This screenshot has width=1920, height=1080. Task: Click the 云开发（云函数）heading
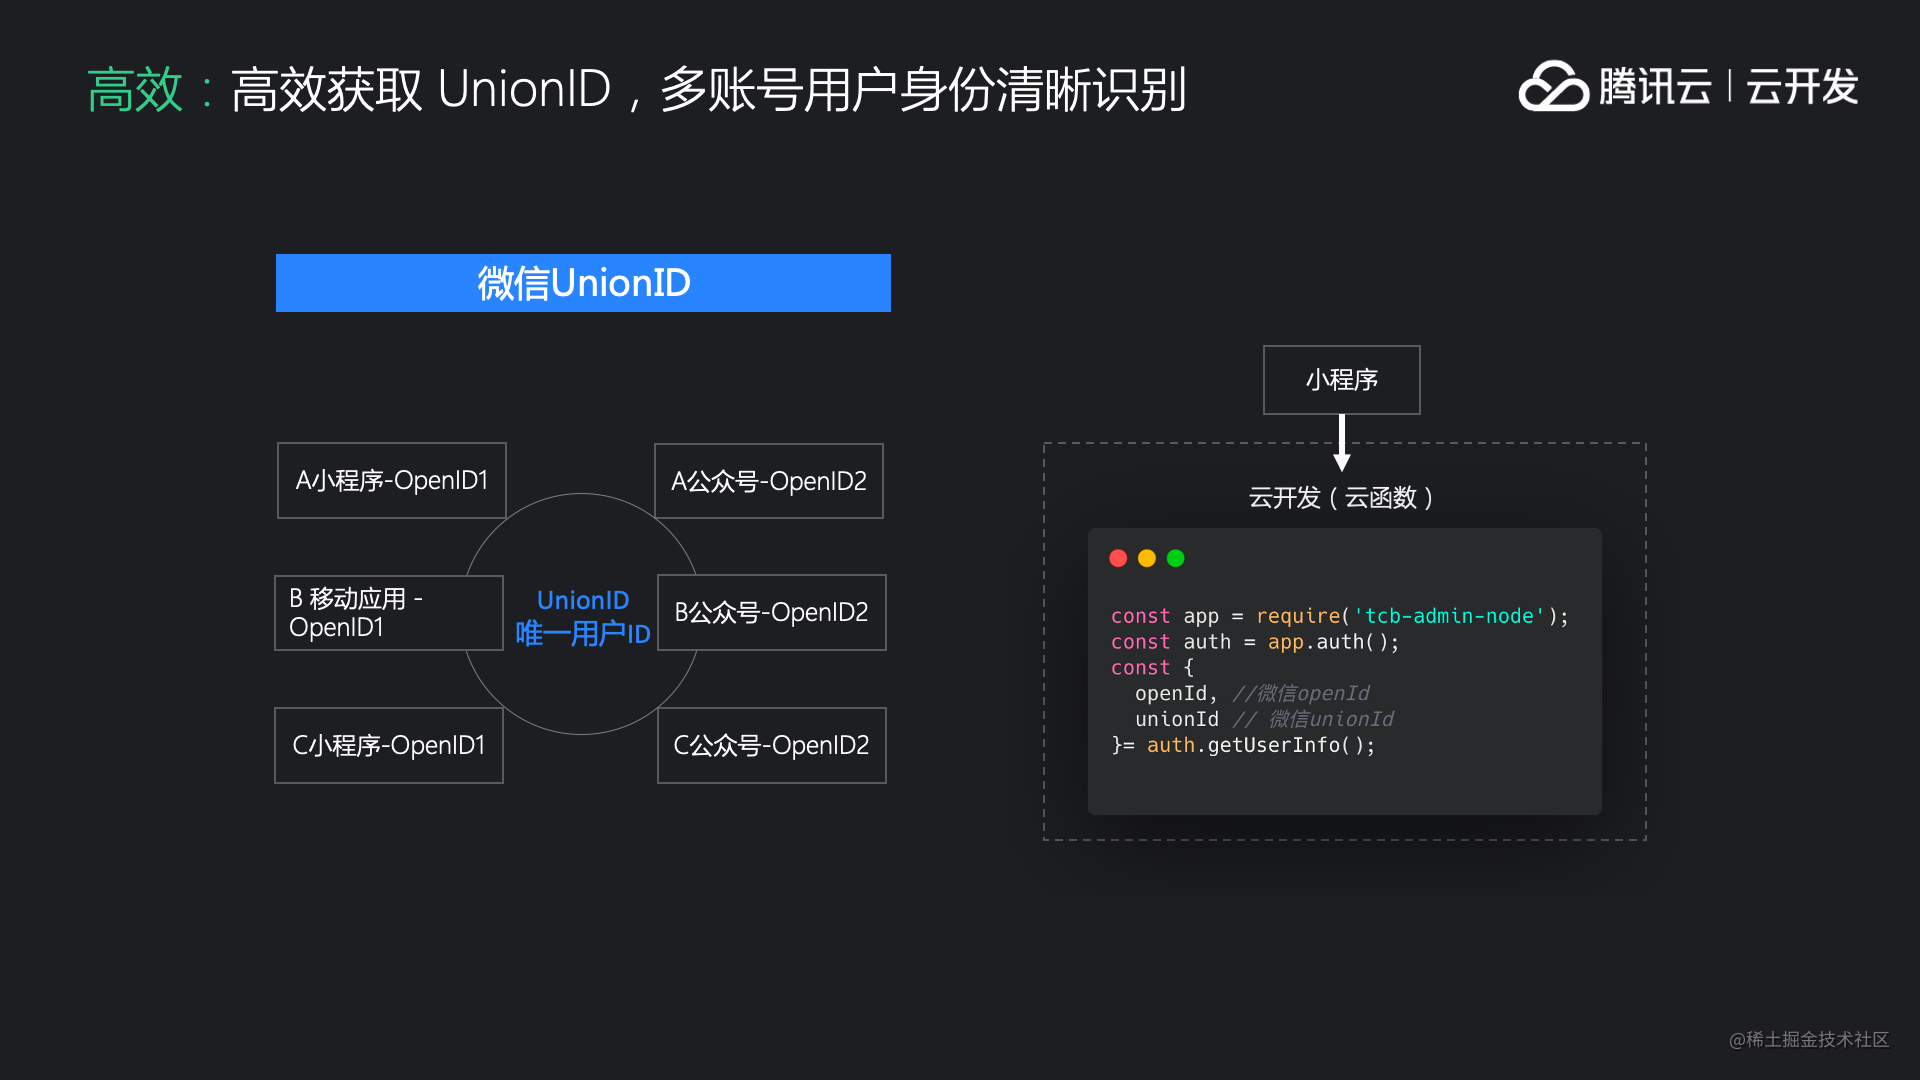click(x=1342, y=497)
